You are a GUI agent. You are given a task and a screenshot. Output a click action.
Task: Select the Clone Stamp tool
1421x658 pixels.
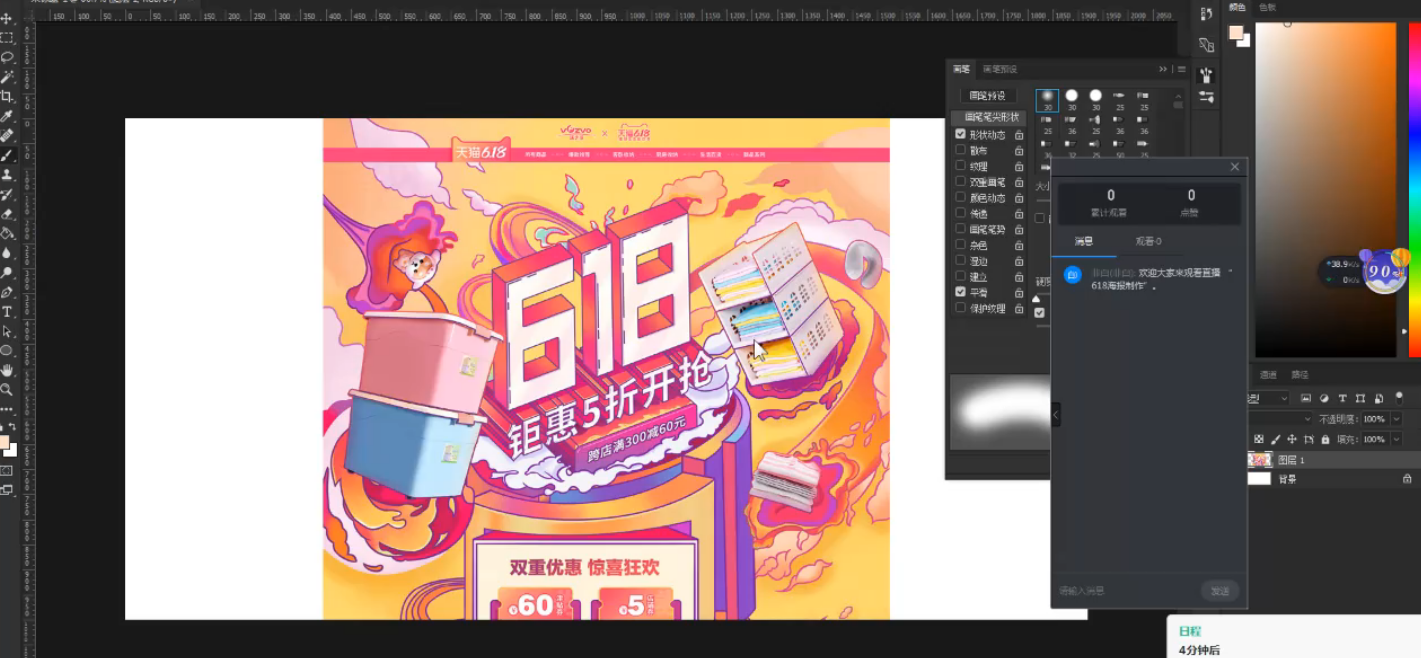7,174
